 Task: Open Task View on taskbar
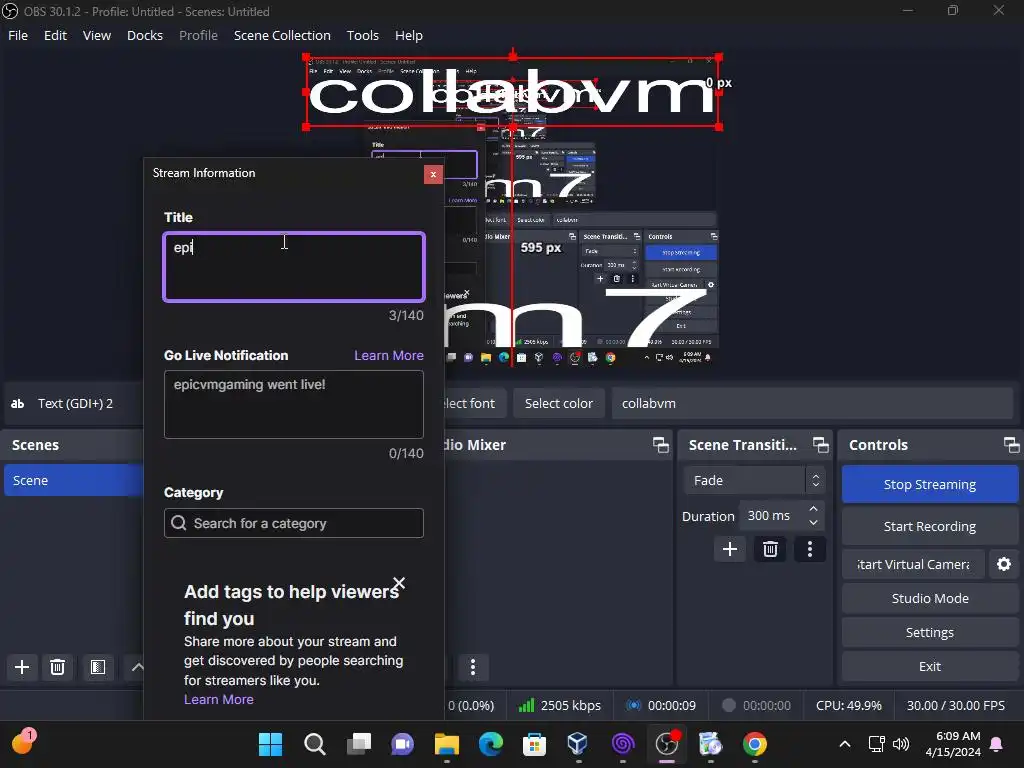(x=359, y=744)
